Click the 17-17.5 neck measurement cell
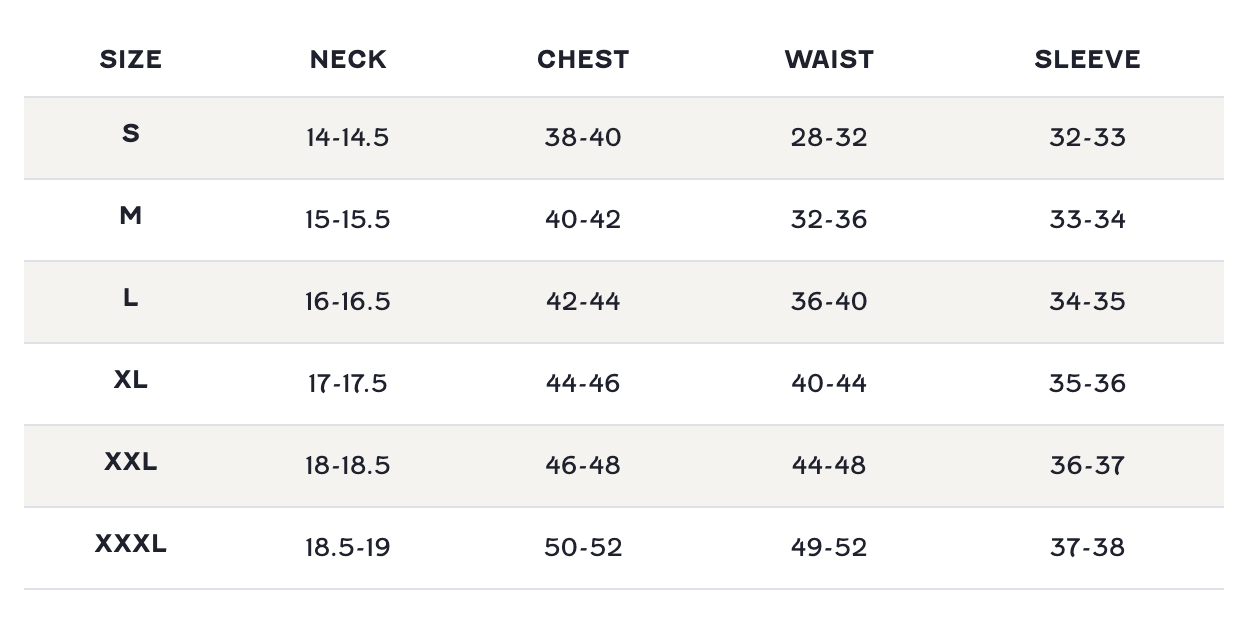This screenshot has width=1256, height=632. coord(348,384)
